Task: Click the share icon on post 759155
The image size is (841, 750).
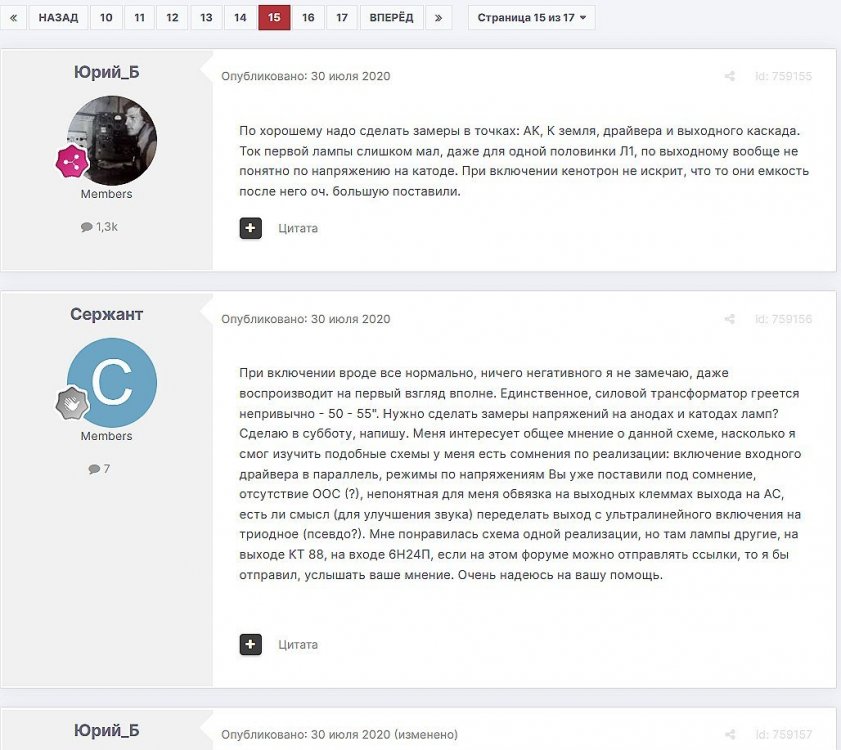Action: [729, 76]
